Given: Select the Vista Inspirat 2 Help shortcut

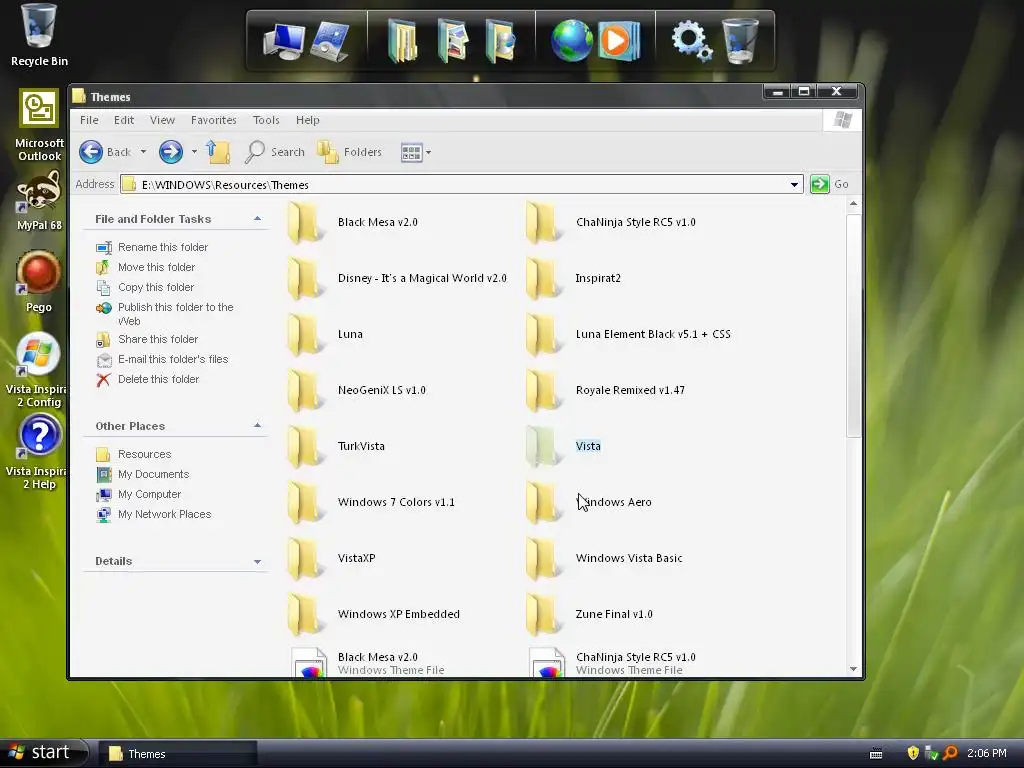Looking at the screenshot, I should click(x=37, y=453).
